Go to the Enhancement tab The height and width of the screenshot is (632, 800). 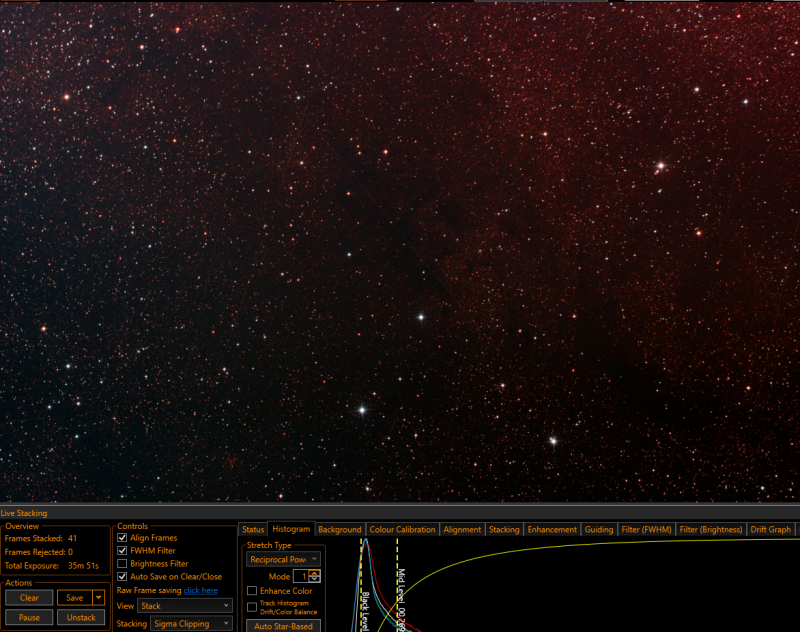(x=552, y=529)
